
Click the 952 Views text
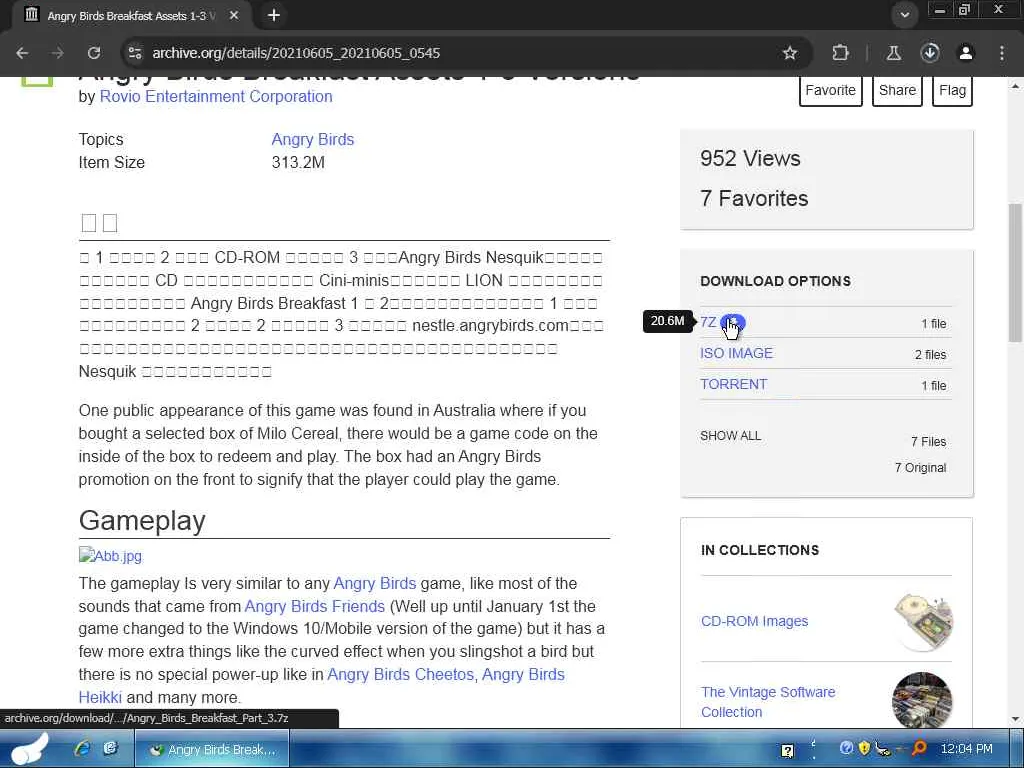[x=750, y=158]
